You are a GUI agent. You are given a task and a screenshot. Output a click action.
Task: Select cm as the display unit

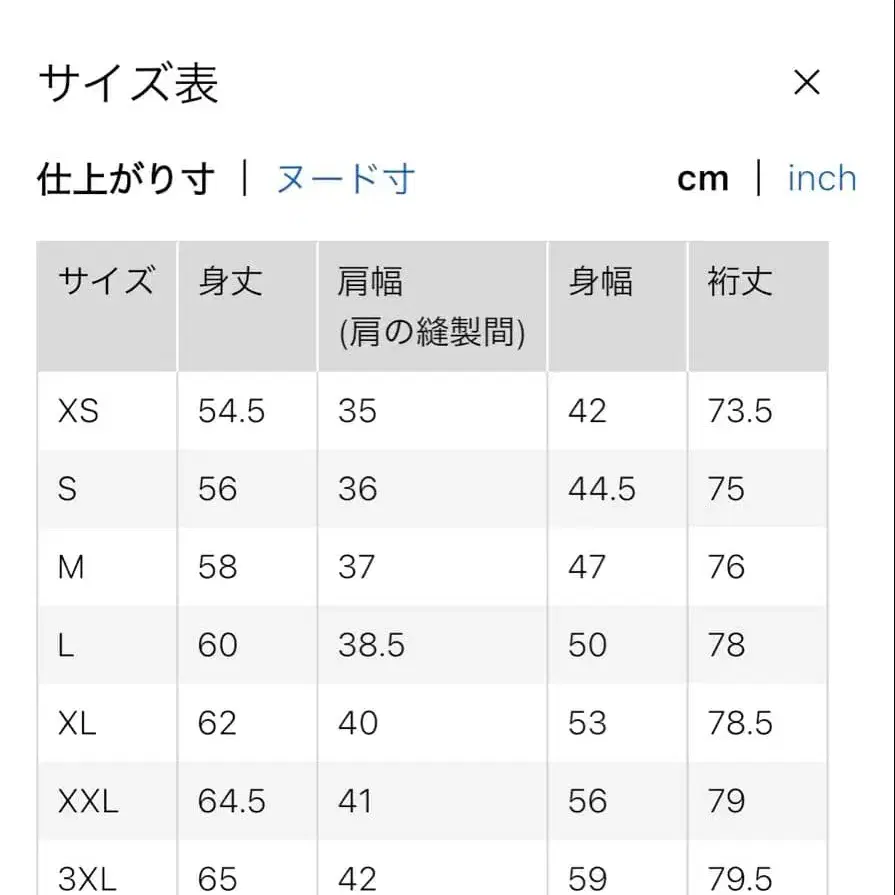point(705,177)
